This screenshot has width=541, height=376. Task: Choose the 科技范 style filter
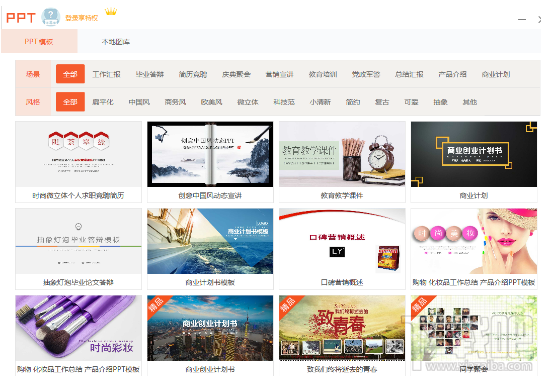tap(284, 102)
